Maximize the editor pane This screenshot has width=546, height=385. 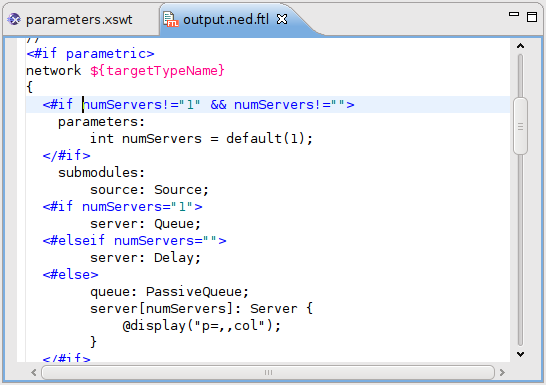click(x=532, y=17)
